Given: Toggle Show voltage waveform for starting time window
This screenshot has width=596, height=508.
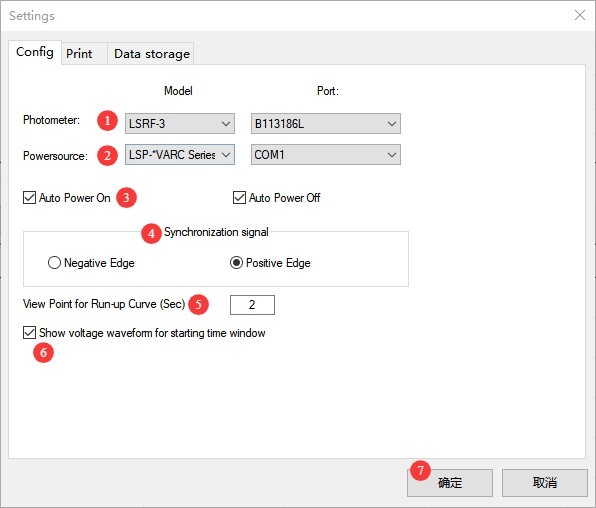Looking at the screenshot, I should point(29,332).
